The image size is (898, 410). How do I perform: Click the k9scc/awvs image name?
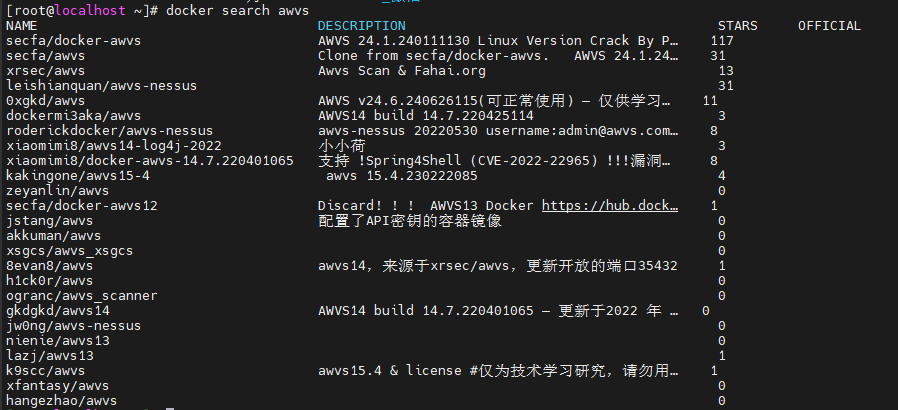click(45, 370)
